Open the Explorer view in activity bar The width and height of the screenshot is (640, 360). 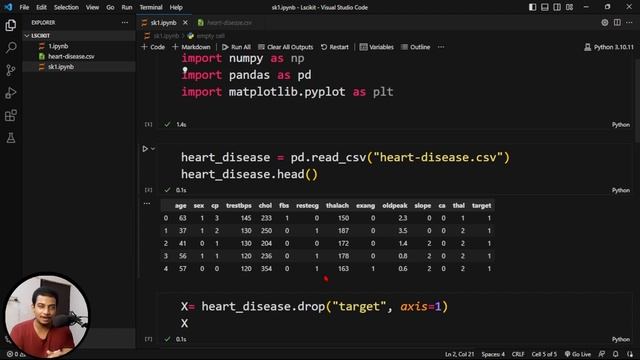pos(11,25)
